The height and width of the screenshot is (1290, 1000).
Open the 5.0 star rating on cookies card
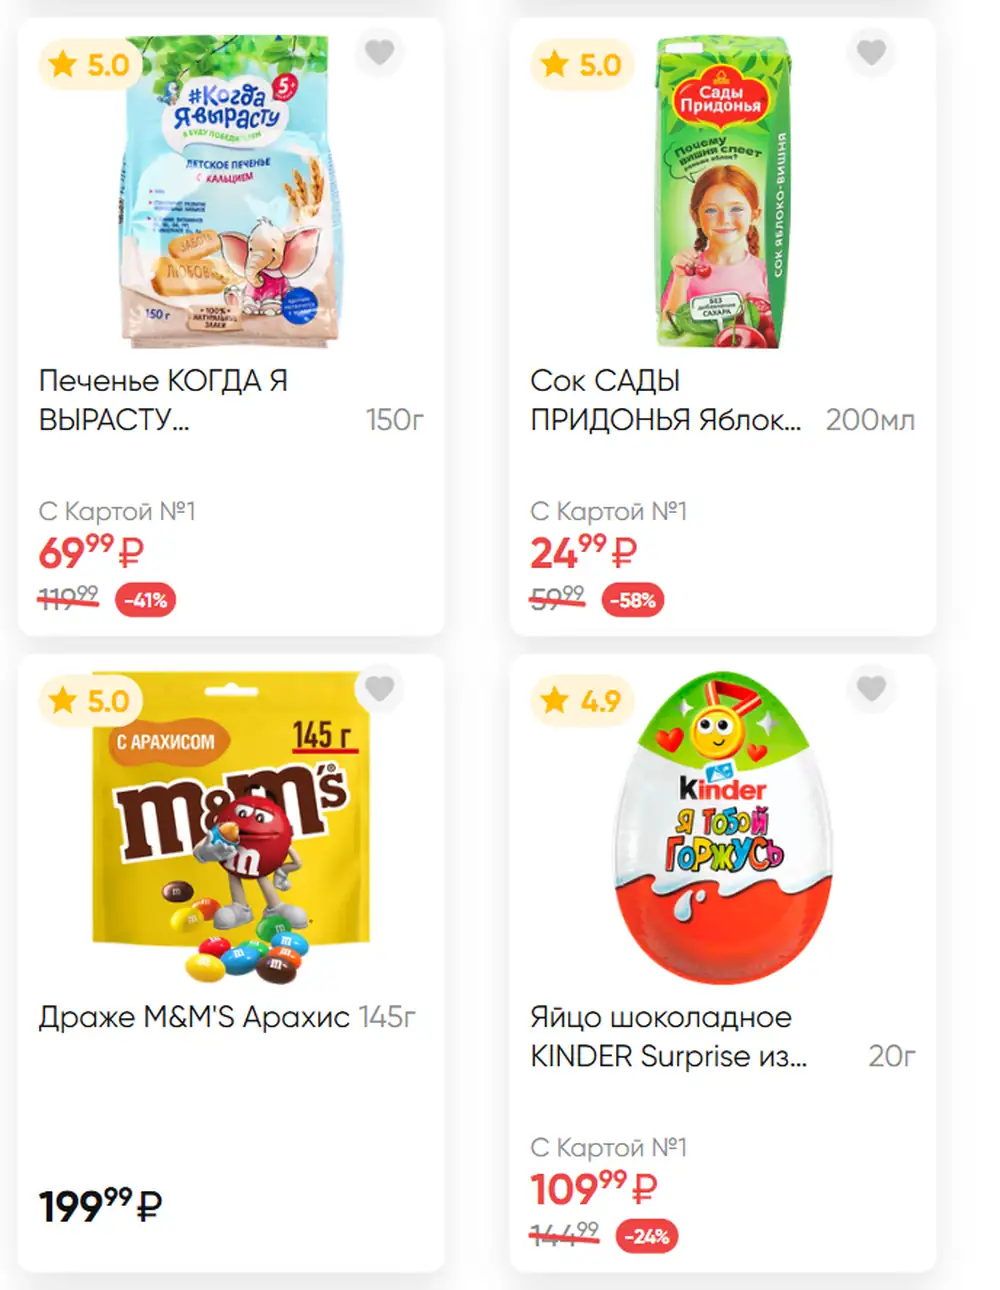(x=90, y=65)
